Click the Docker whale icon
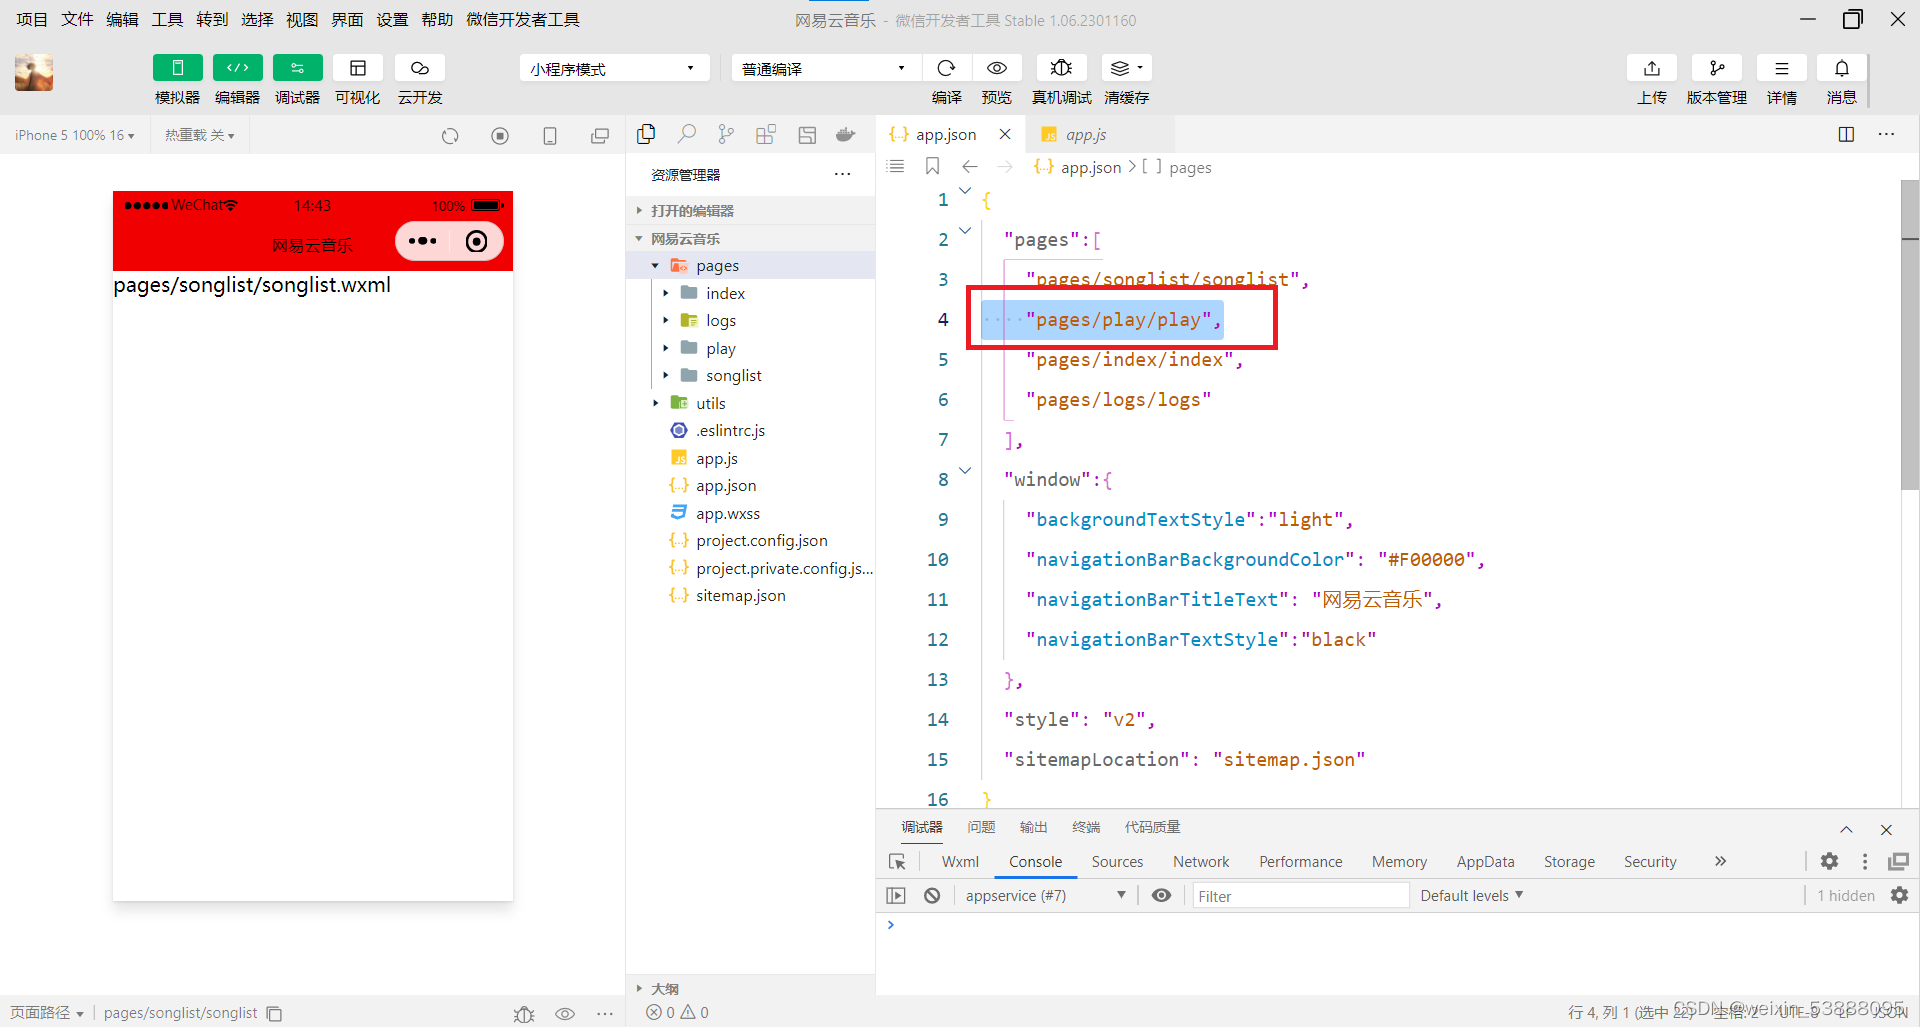1920x1027 pixels. (x=846, y=134)
